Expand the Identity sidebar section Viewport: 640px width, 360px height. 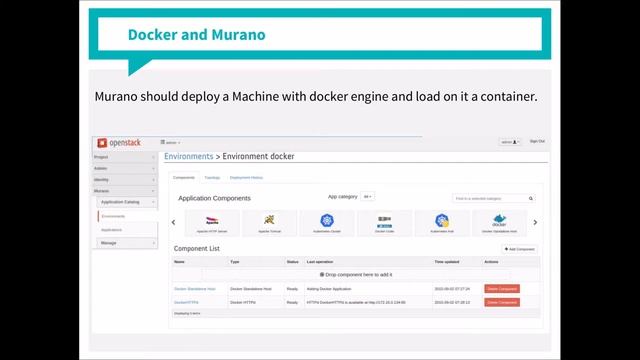click(124, 180)
